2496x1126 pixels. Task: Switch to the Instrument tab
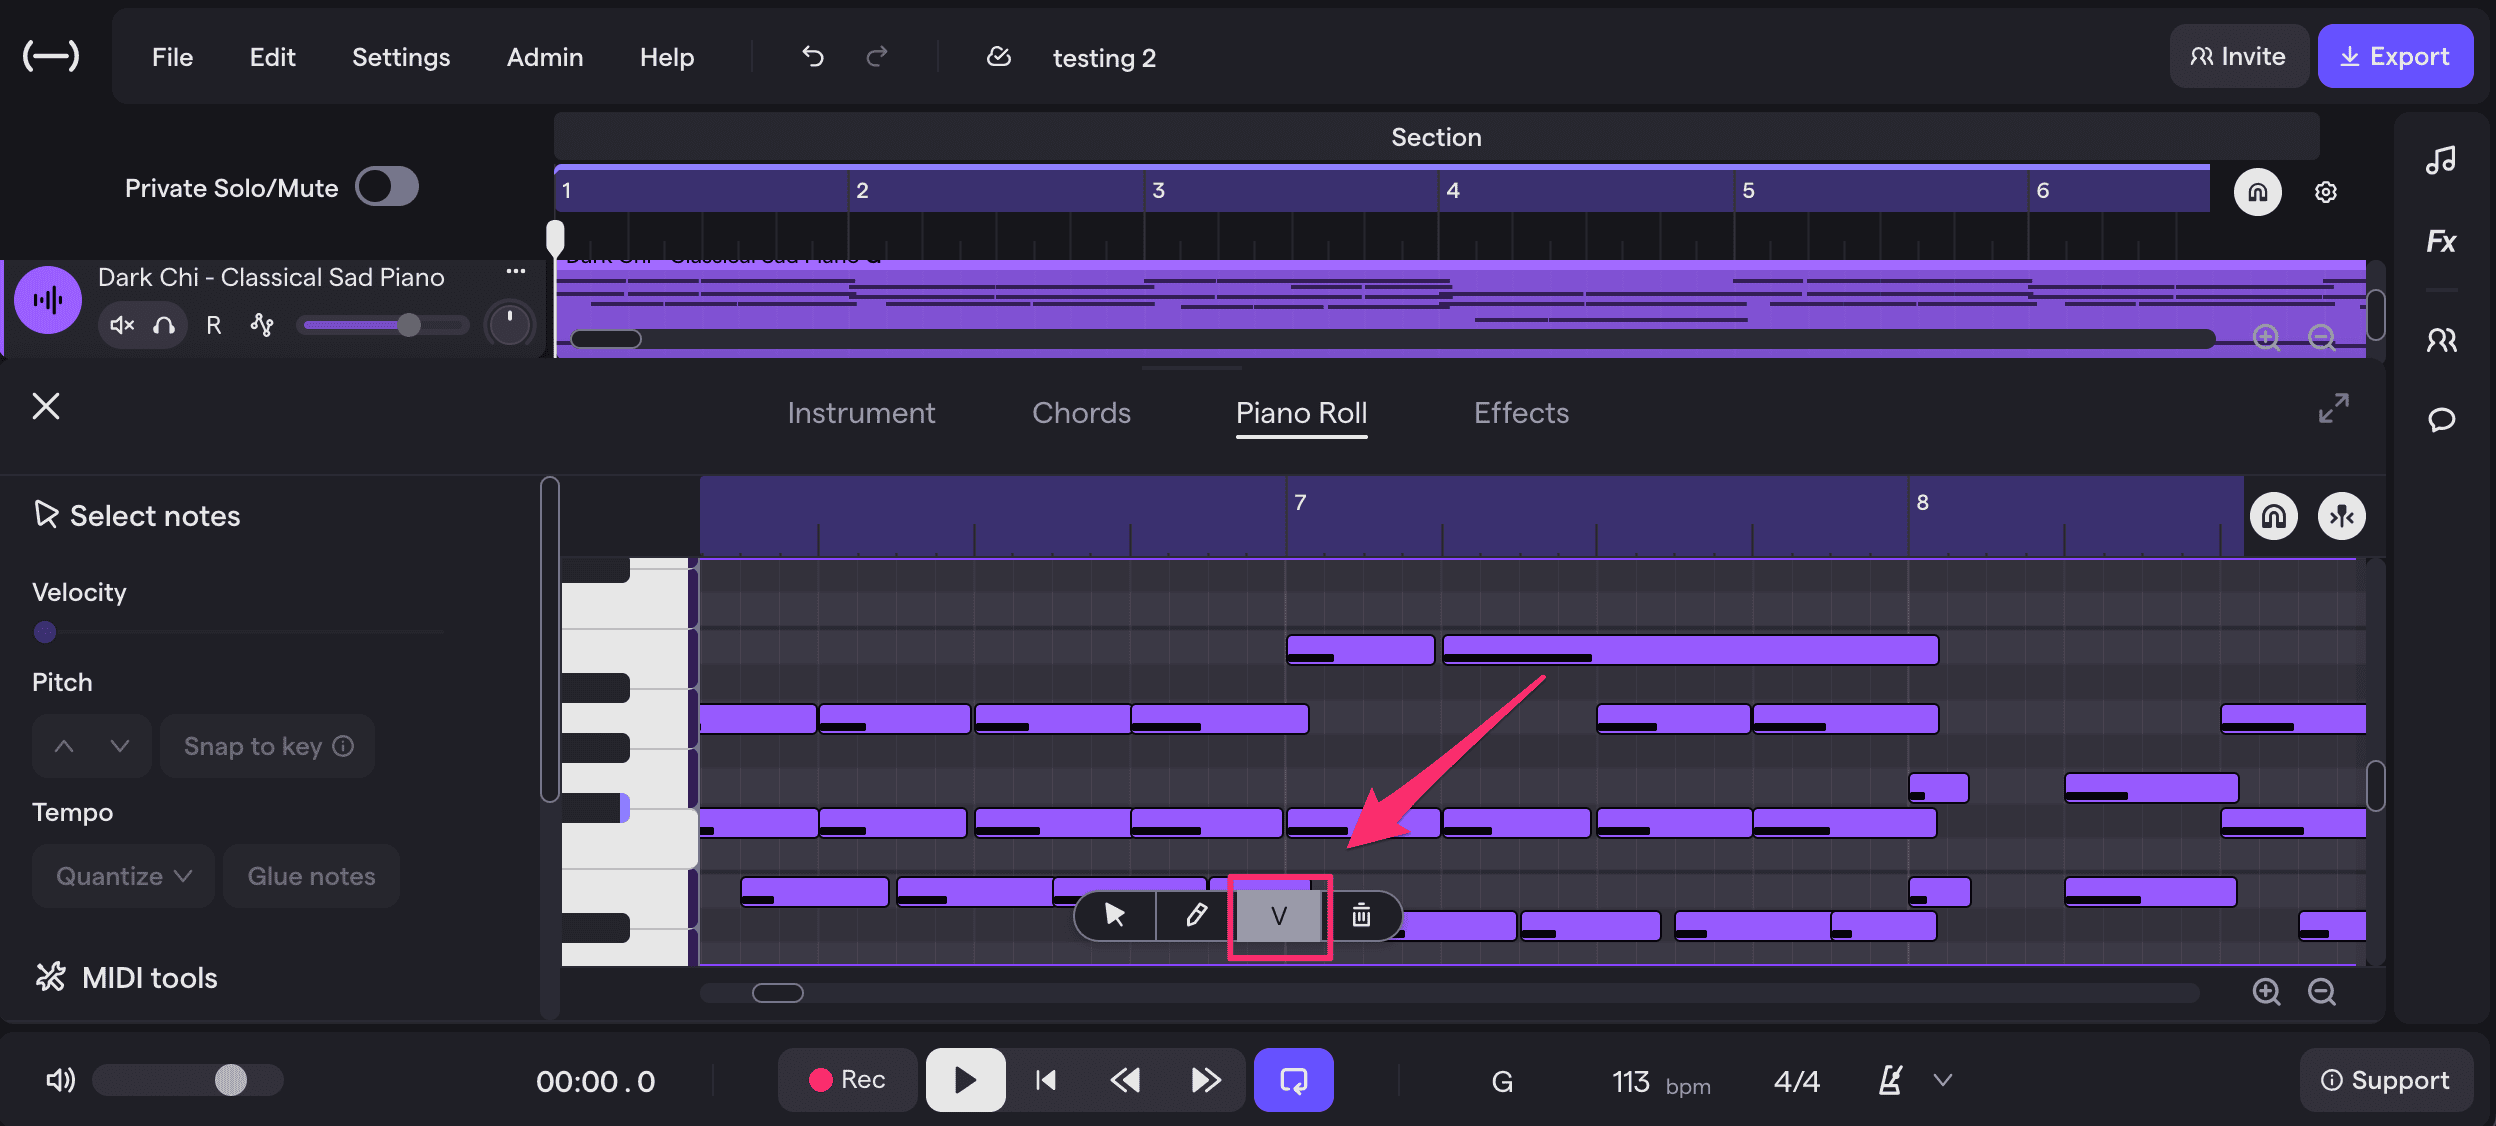tap(861, 413)
